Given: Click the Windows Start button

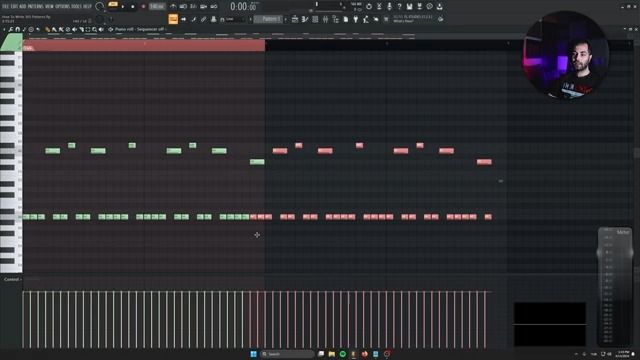Looking at the screenshot, I should 253,354.
